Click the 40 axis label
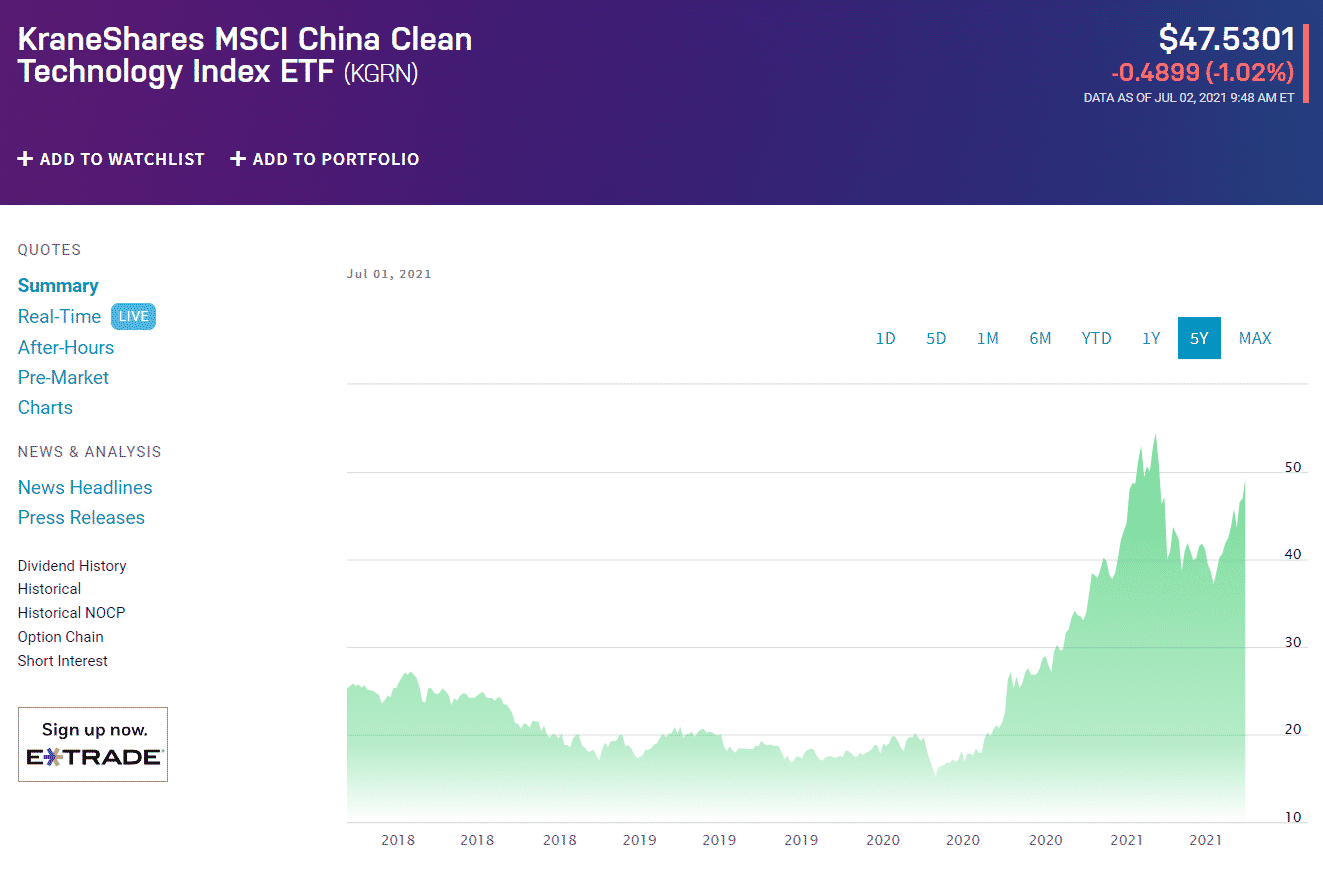 point(1294,554)
